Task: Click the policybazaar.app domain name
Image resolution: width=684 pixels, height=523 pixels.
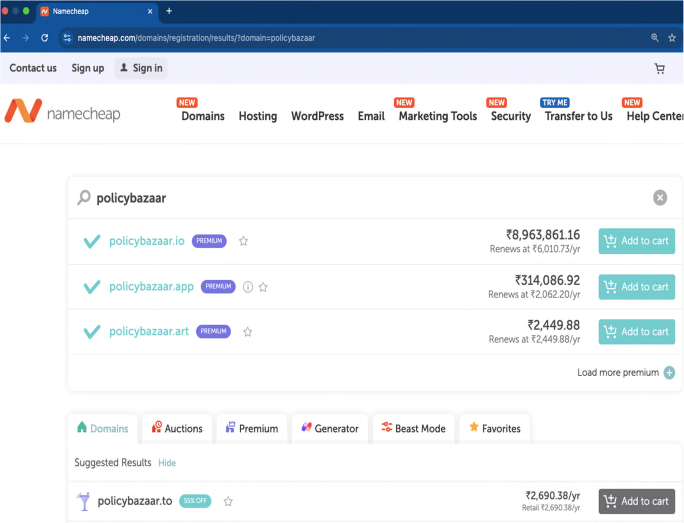Action: (151, 287)
